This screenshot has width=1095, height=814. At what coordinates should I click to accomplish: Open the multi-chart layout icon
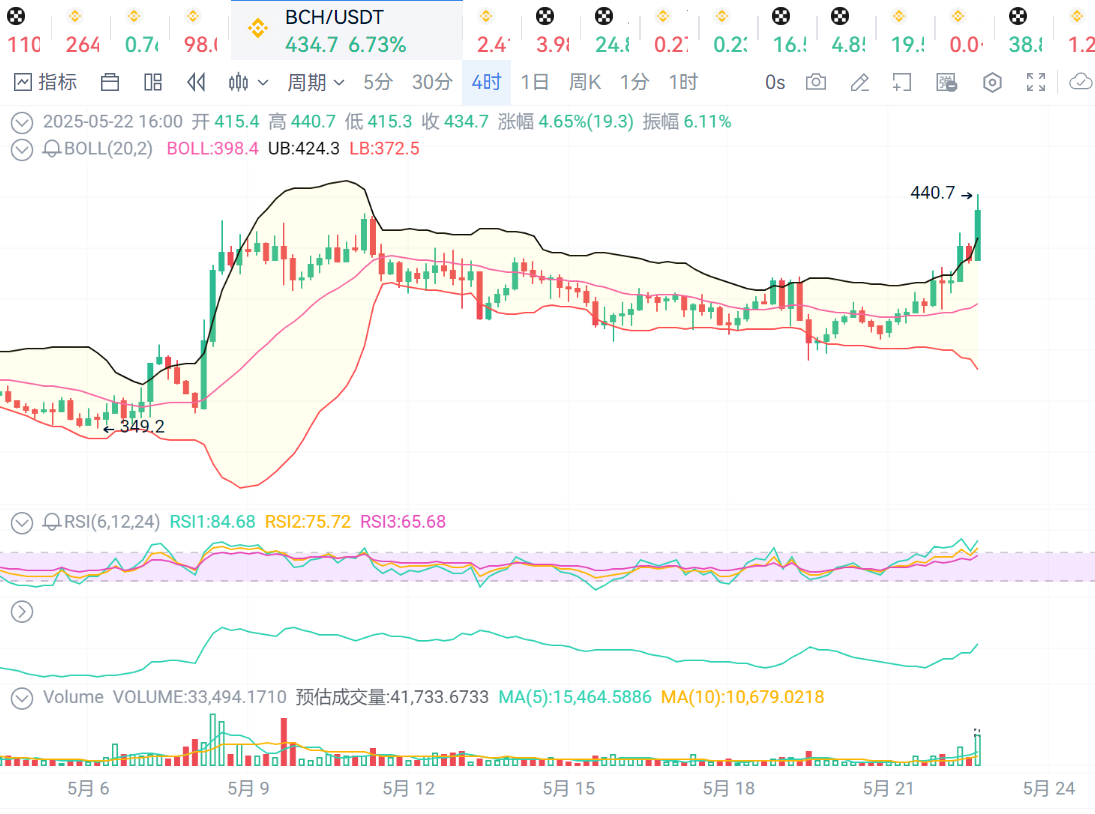click(x=153, y=82)
